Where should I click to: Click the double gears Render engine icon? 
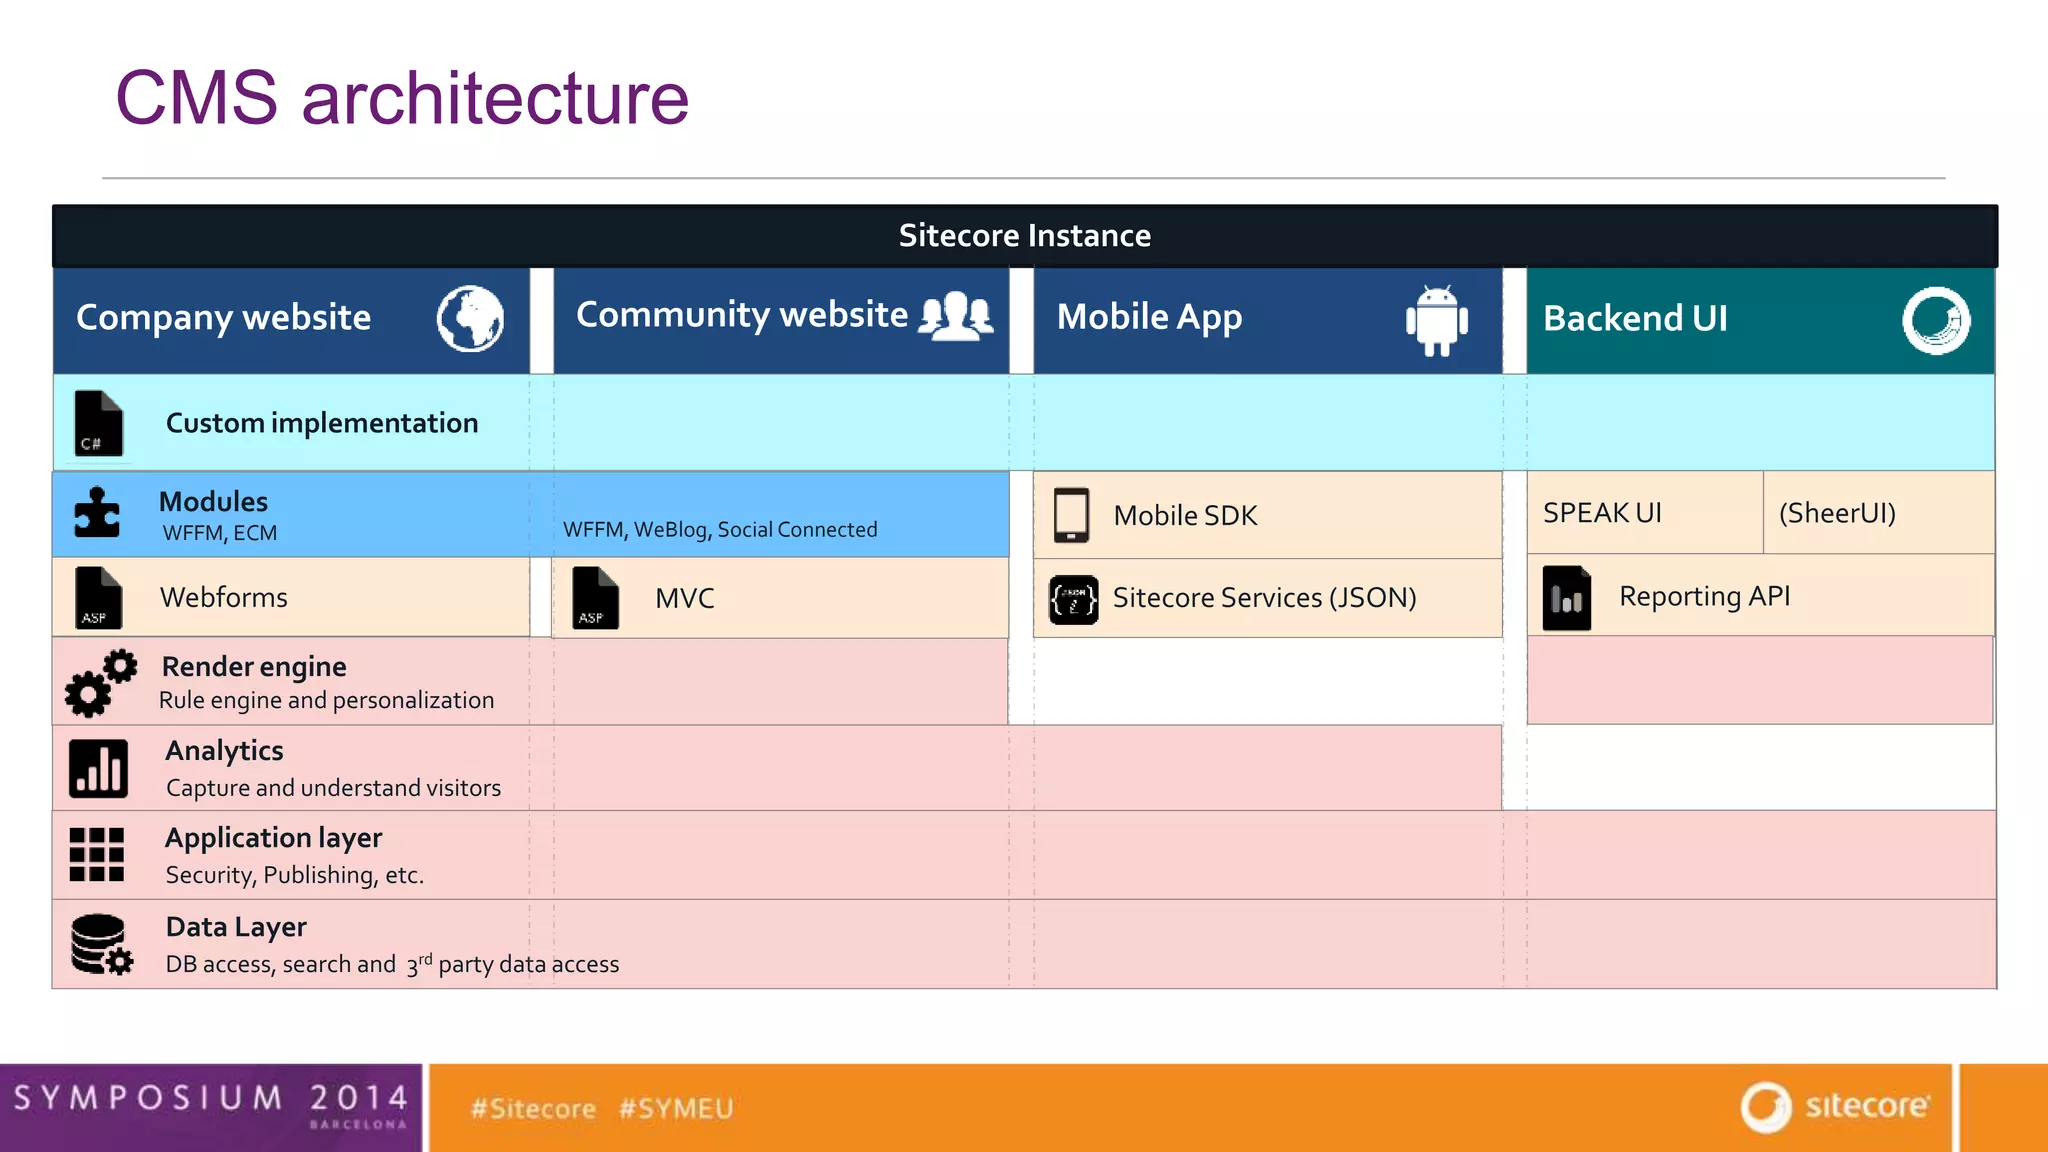click(101, 683)
